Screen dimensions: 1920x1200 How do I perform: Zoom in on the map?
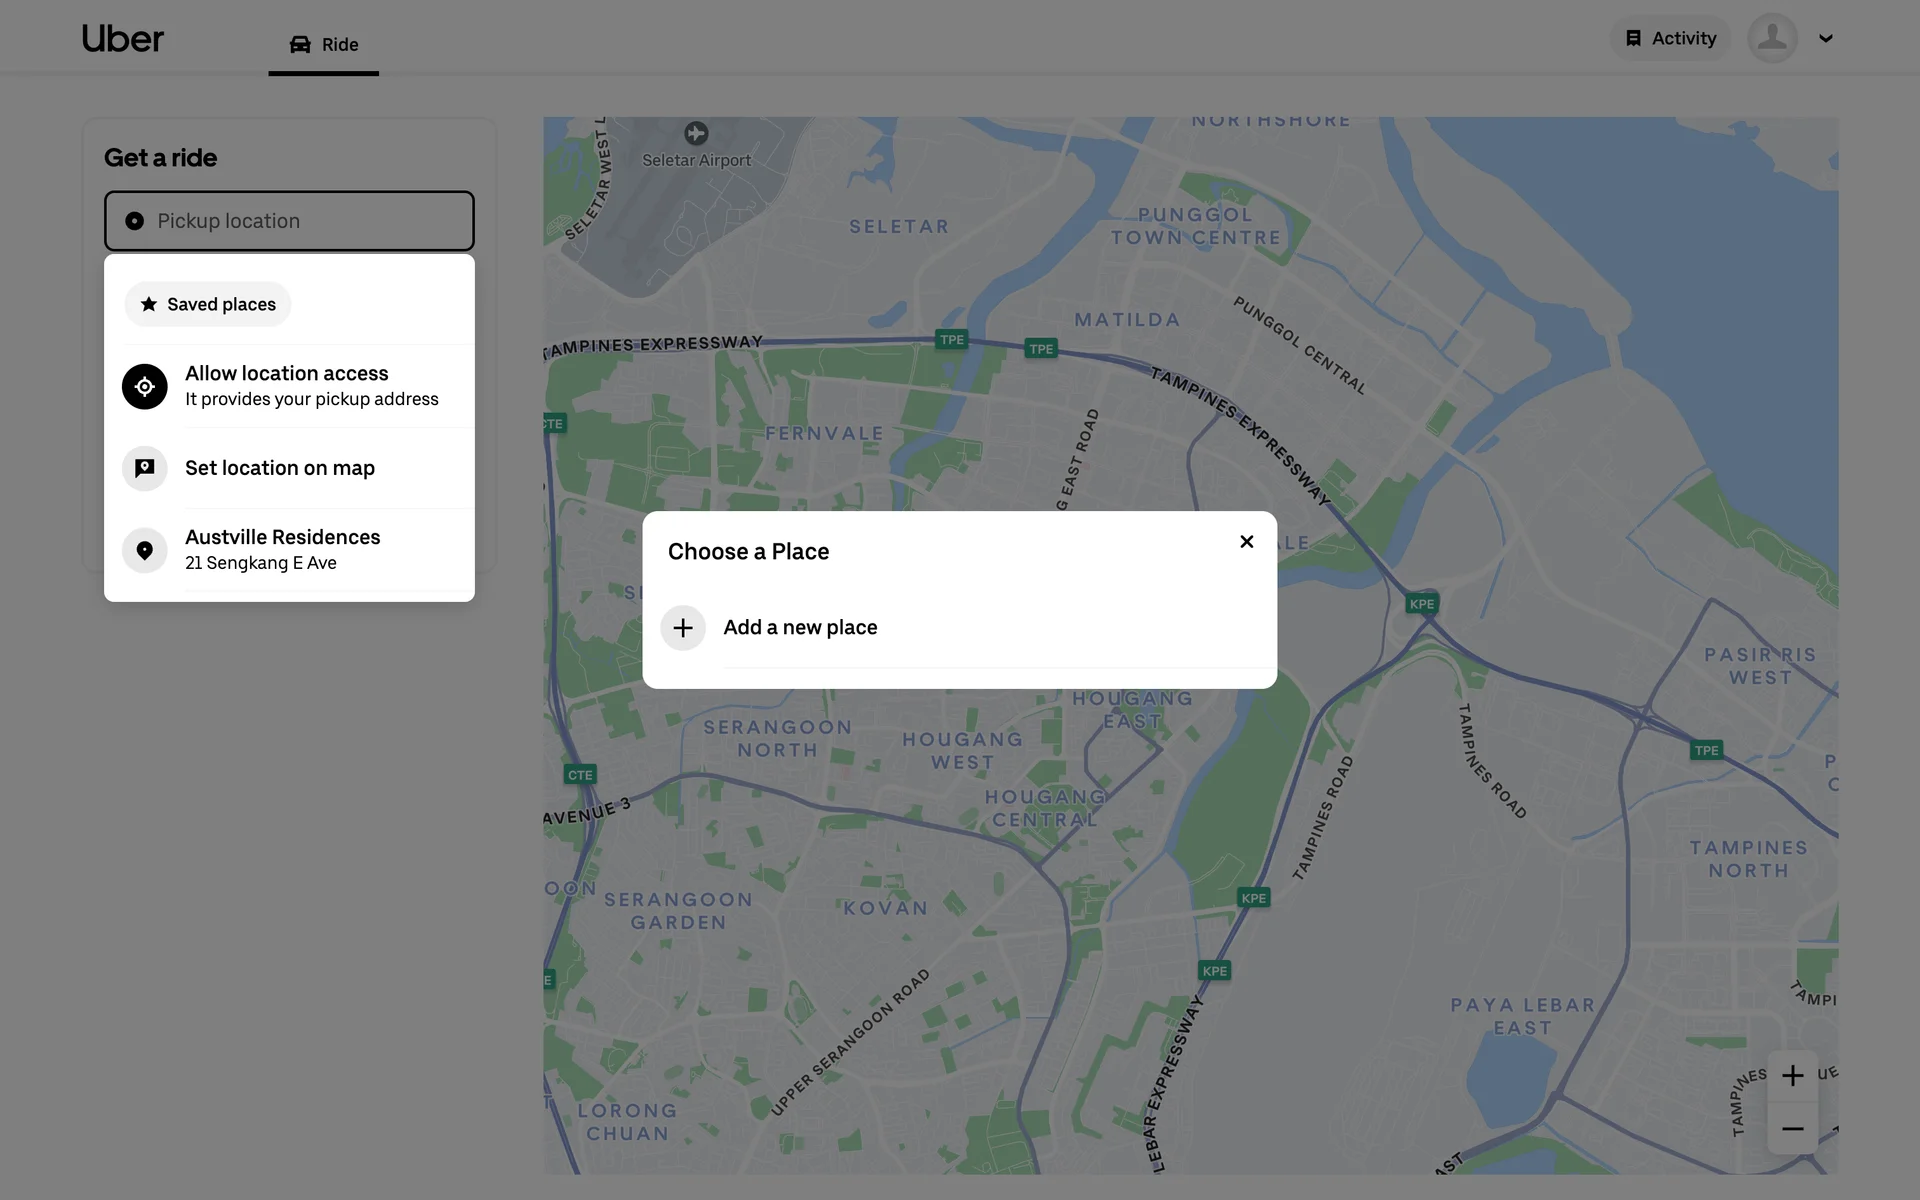click(1792, 1076)
